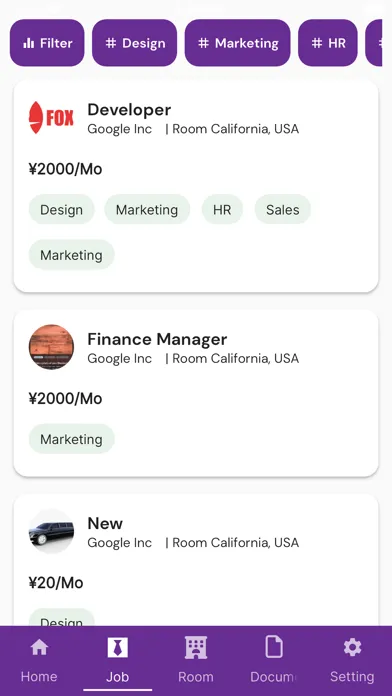The width and height of the screenshot is (392, 696).
Task: Select the # HR category chip
Action: 328,43
